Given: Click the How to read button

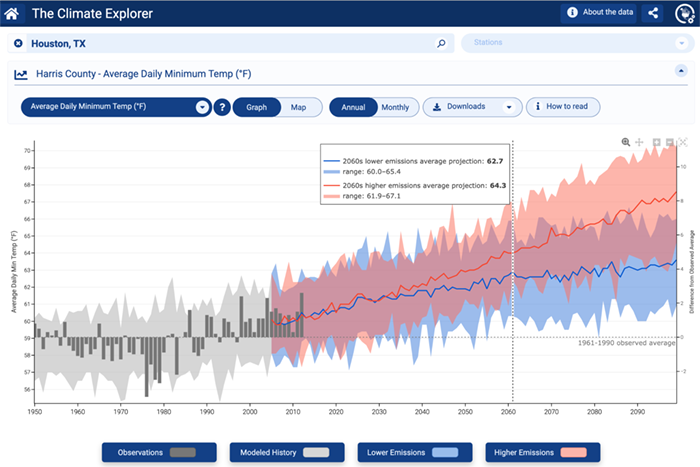Looking at the screenshot, I should pos(563,107).
